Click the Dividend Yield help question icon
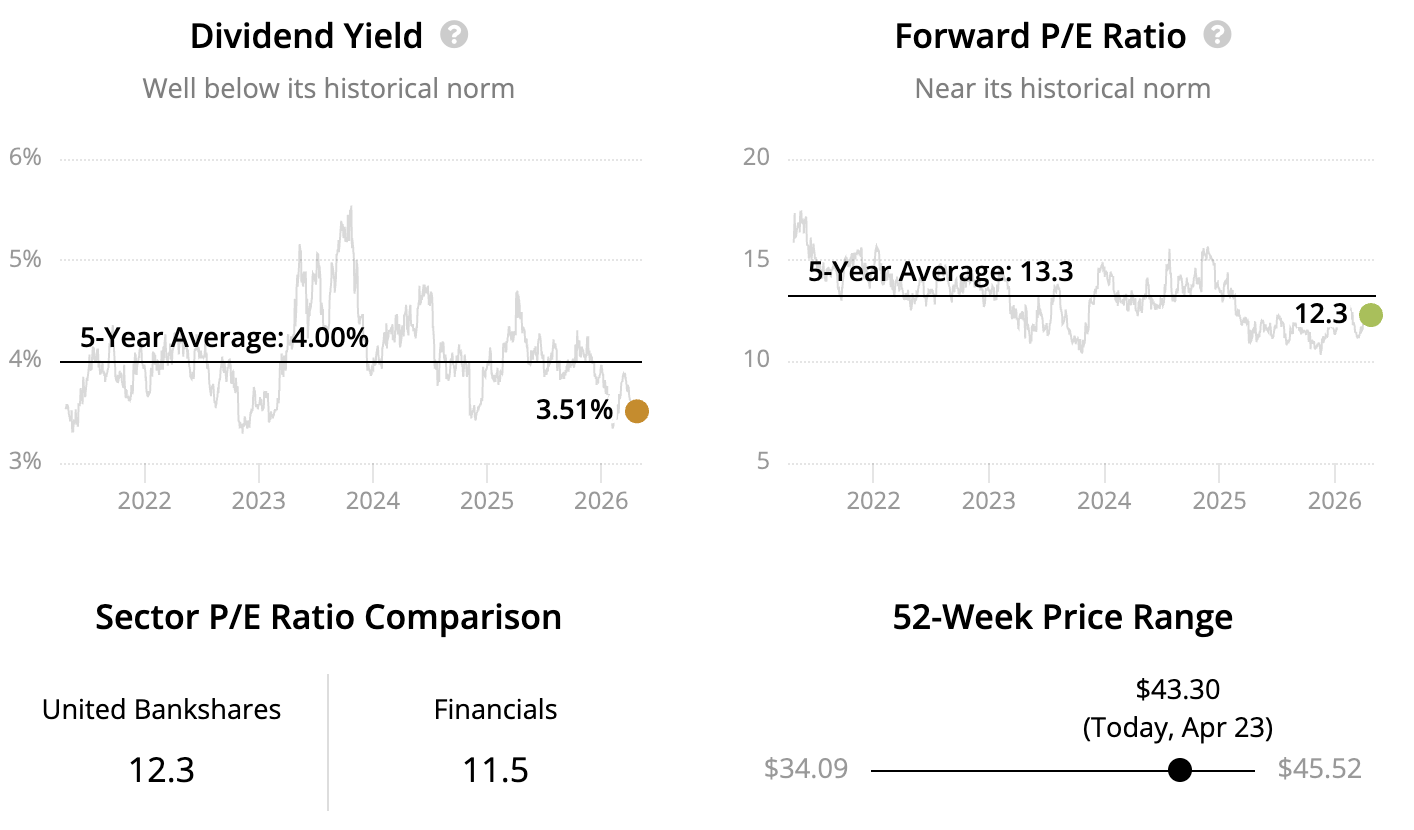 click(x=454, y=36)
